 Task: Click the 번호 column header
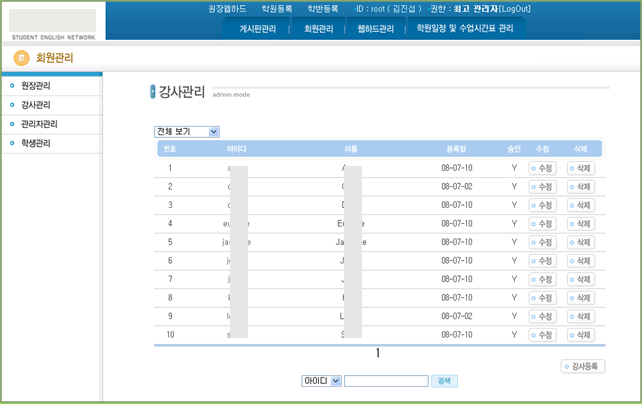click(x=170, y=149)
